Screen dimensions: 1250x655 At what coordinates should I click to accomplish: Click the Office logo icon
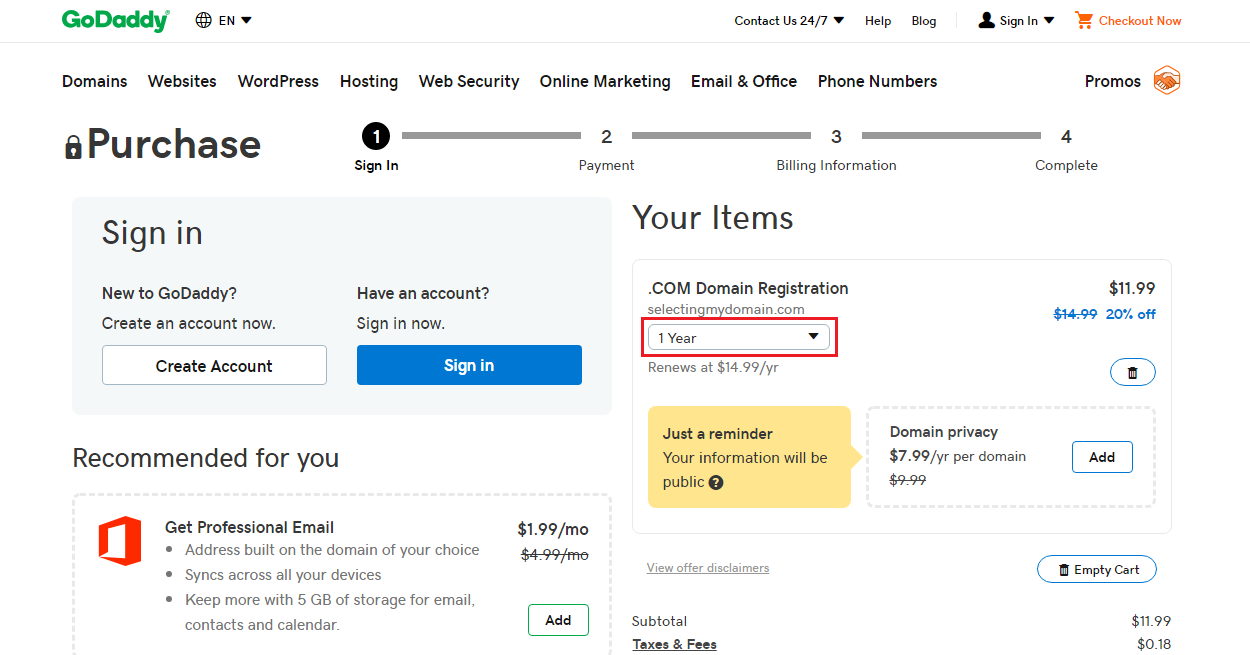click(119, 541)
